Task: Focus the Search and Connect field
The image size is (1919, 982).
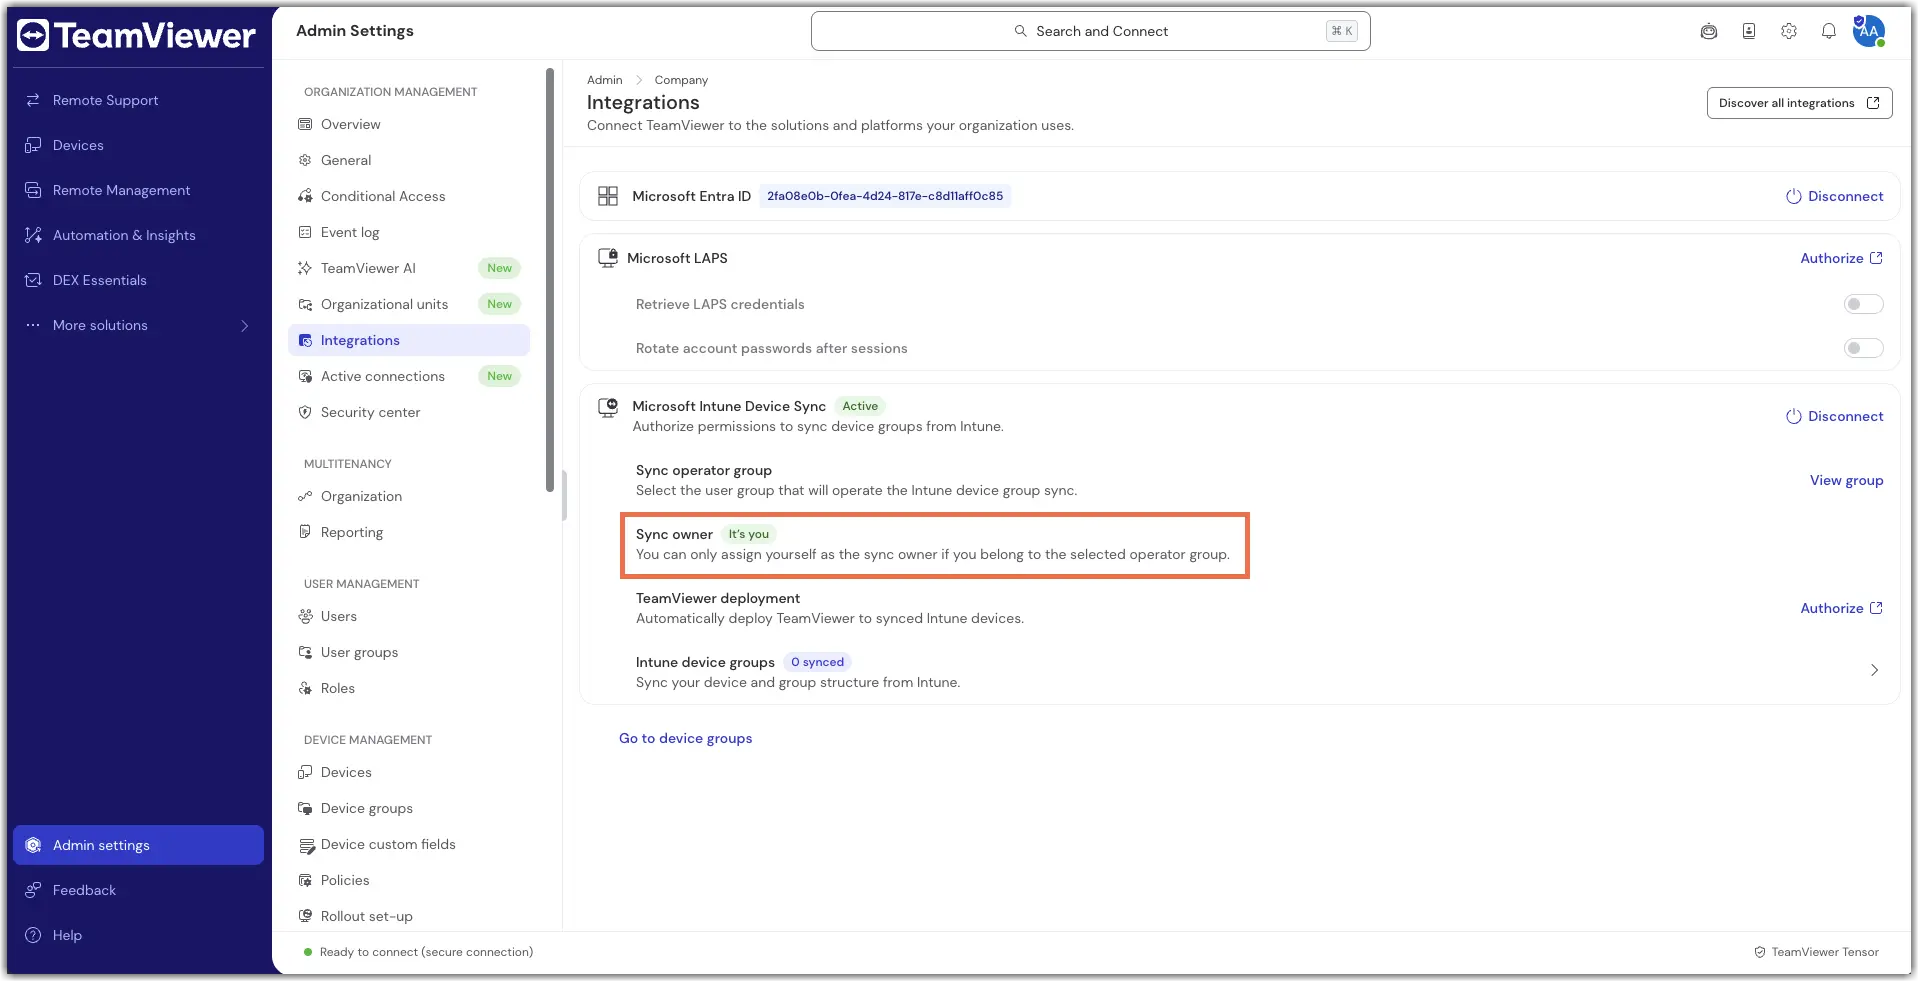Action: (1090, 31)
